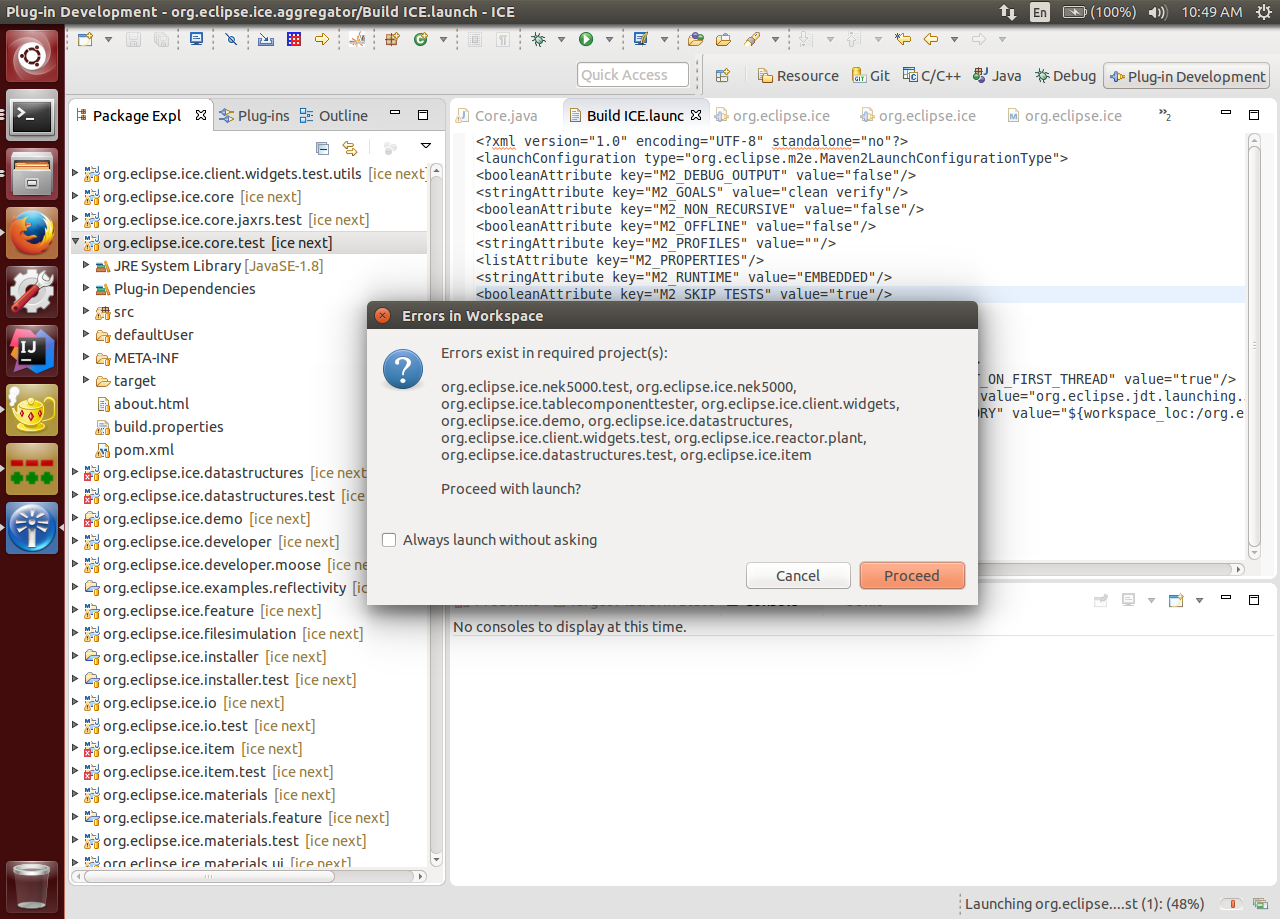Click the Open Console icon in Console view

(1177, 601)
